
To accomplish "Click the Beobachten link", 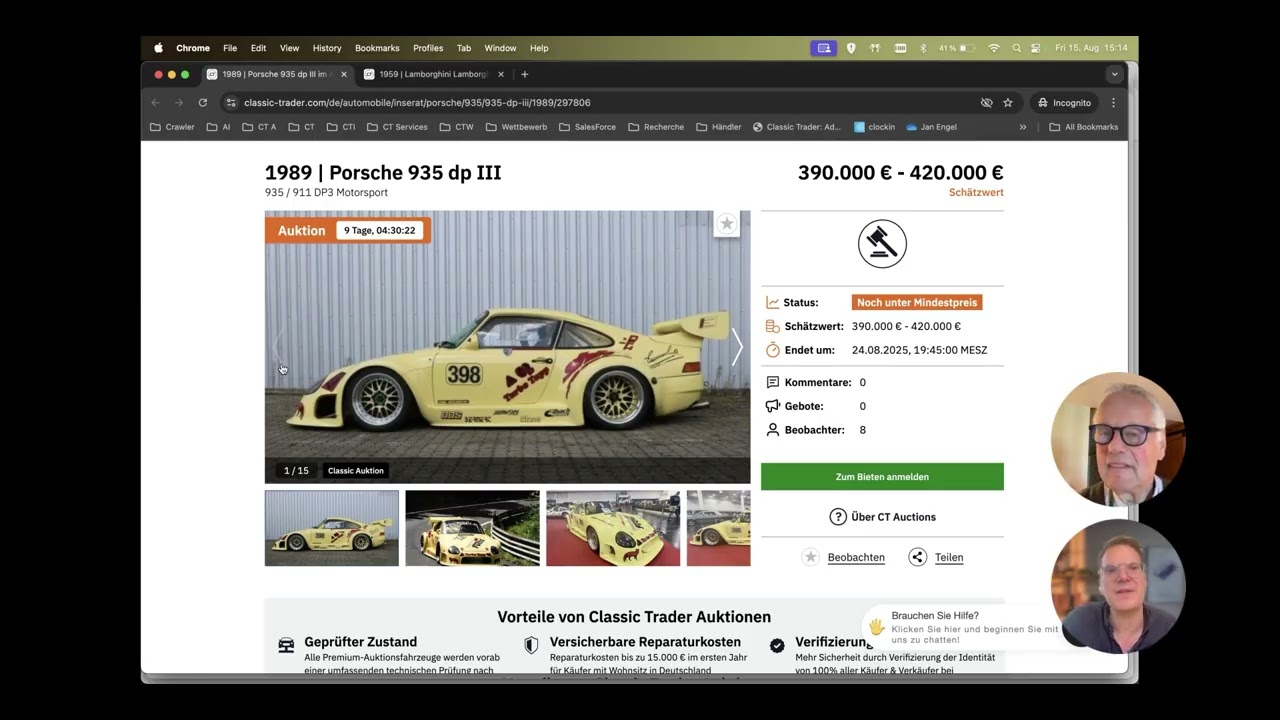I will pos(856,558).
